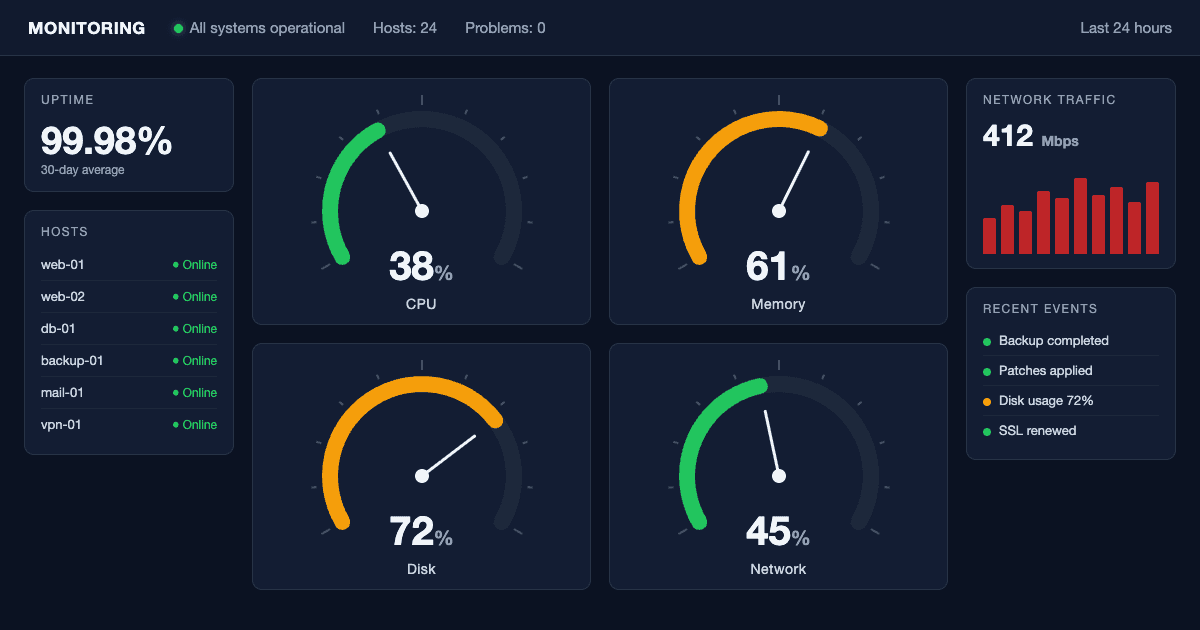
Task: Click the RECENT EVENTS panel heading
Action: [1040, 309]
